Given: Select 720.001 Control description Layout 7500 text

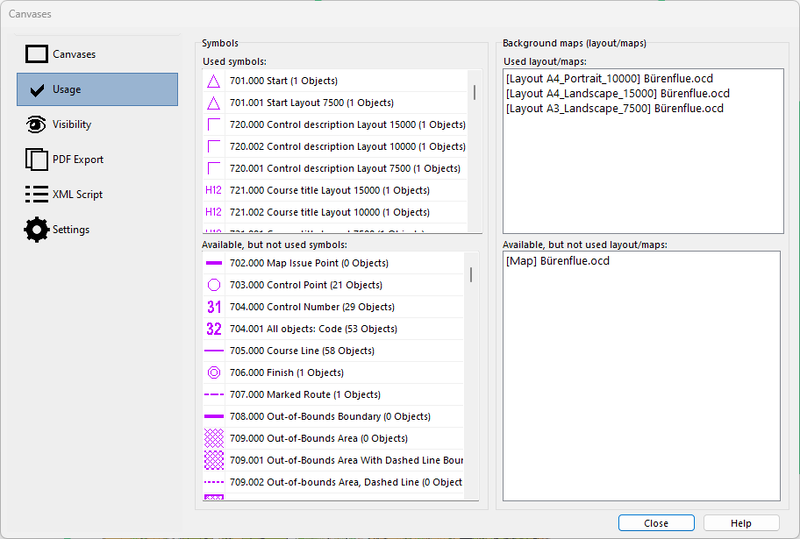Looking at the screenshot, I should (345, 168).
